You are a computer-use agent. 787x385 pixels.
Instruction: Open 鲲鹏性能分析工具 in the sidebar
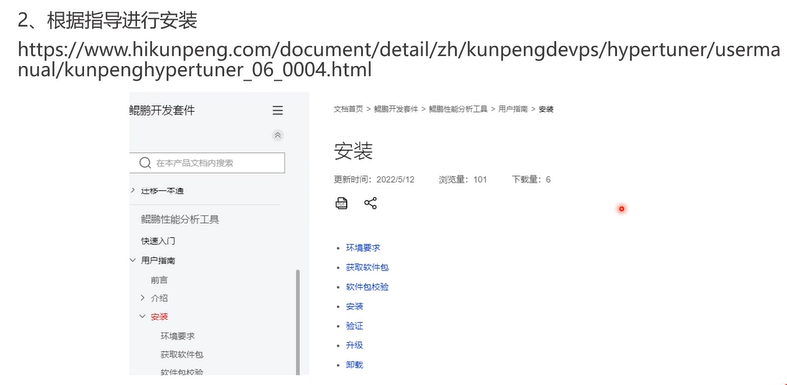coord(180,219)
